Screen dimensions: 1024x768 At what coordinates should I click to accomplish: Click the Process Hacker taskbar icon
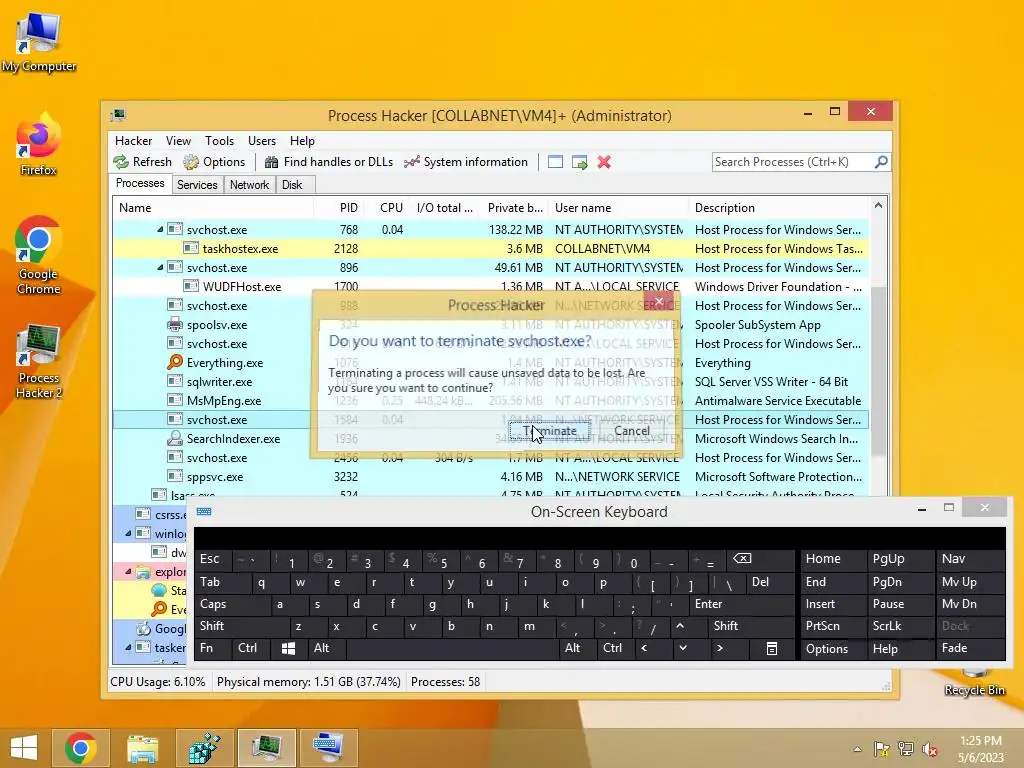point(266,748)
